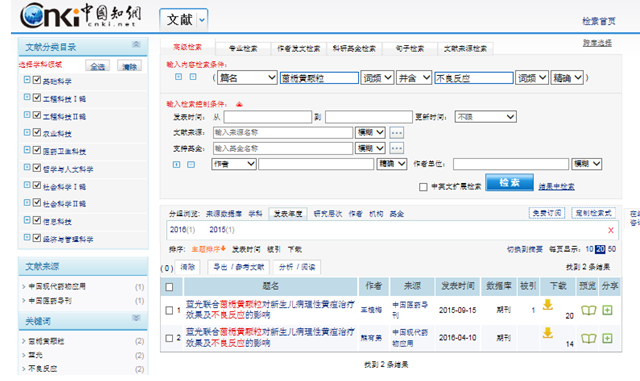Click 分析 / 阅读 button
The image size is (640, 381).
click(297, 267)
